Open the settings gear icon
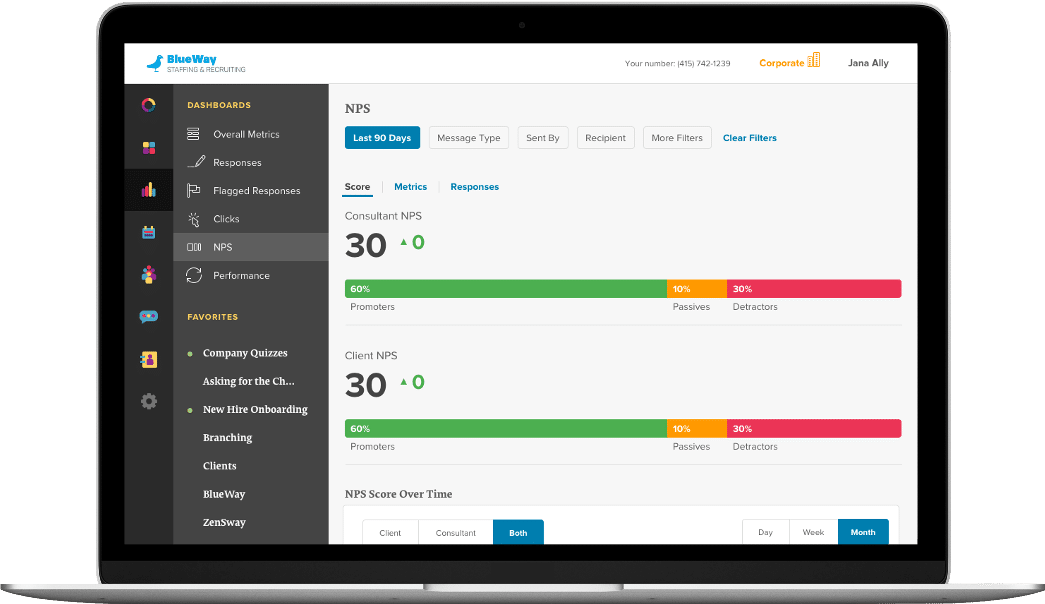Screen dimensions: 1045x604 pyautogui.click(x=148, y=401)
